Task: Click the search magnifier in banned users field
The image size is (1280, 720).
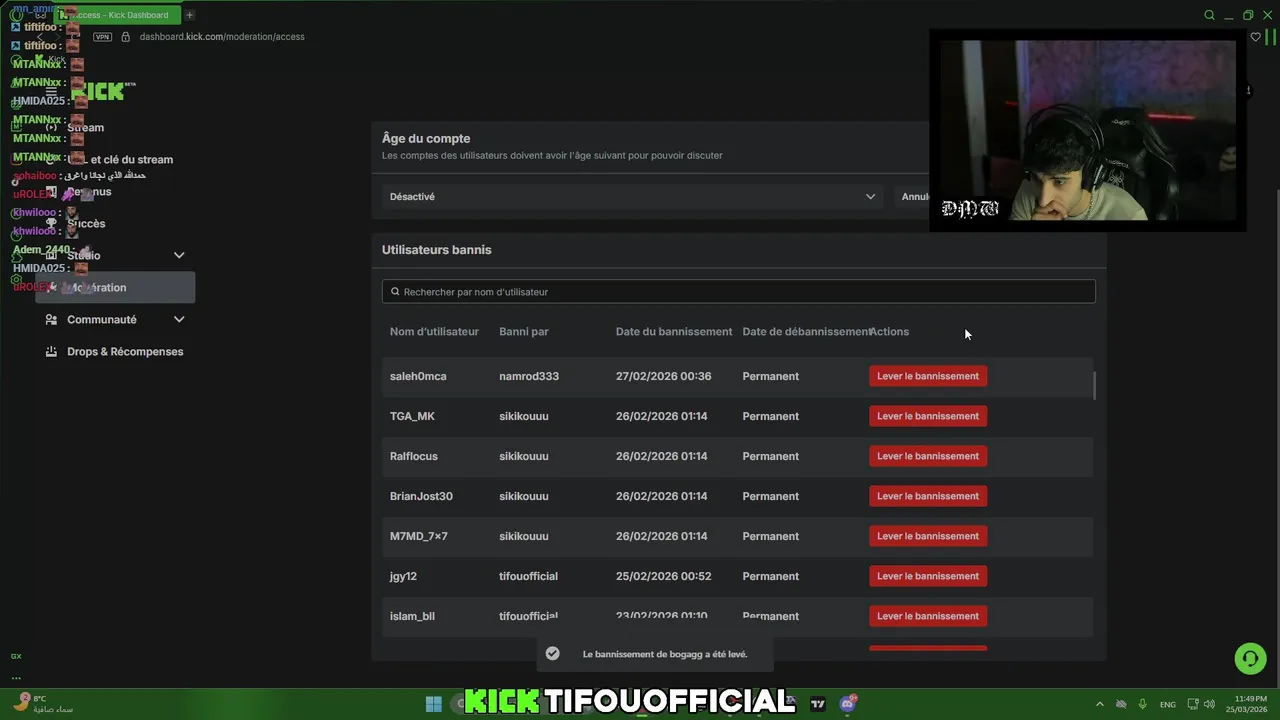Action: pyautogui.click(x=396, y=292)
